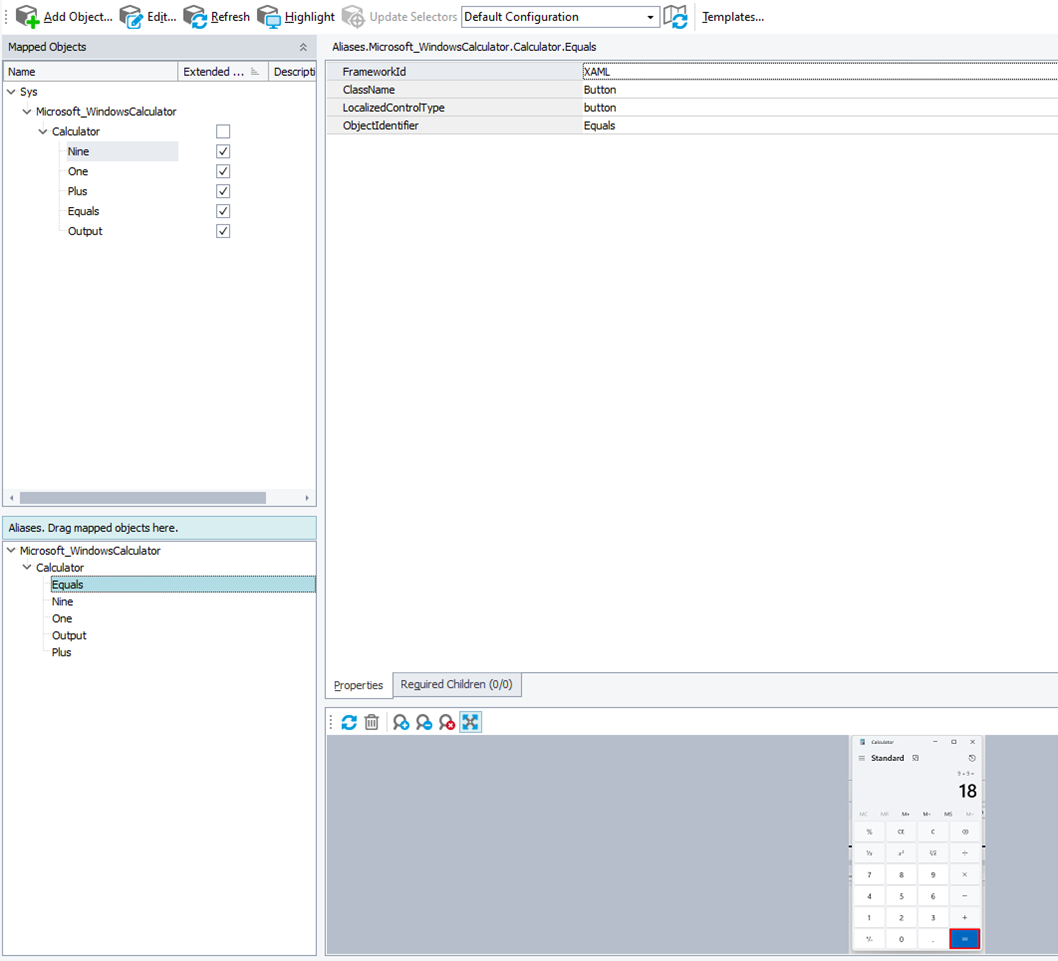Uncheck the checkbox next to Output

click(x=223, y=231)
